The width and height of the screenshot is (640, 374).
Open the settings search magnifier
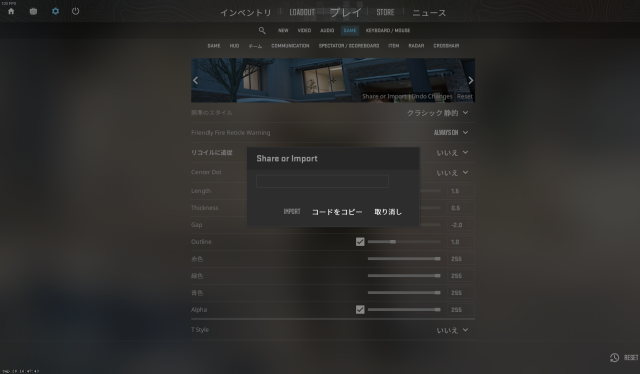coord(262,31)
